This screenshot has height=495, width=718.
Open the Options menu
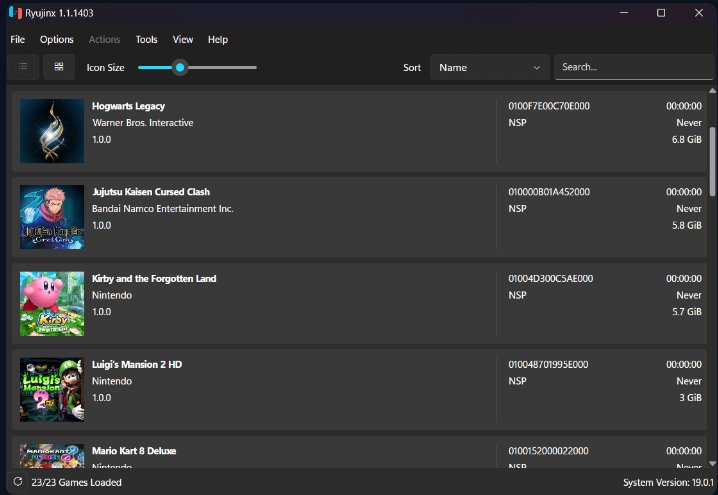[x=57, y=39]
